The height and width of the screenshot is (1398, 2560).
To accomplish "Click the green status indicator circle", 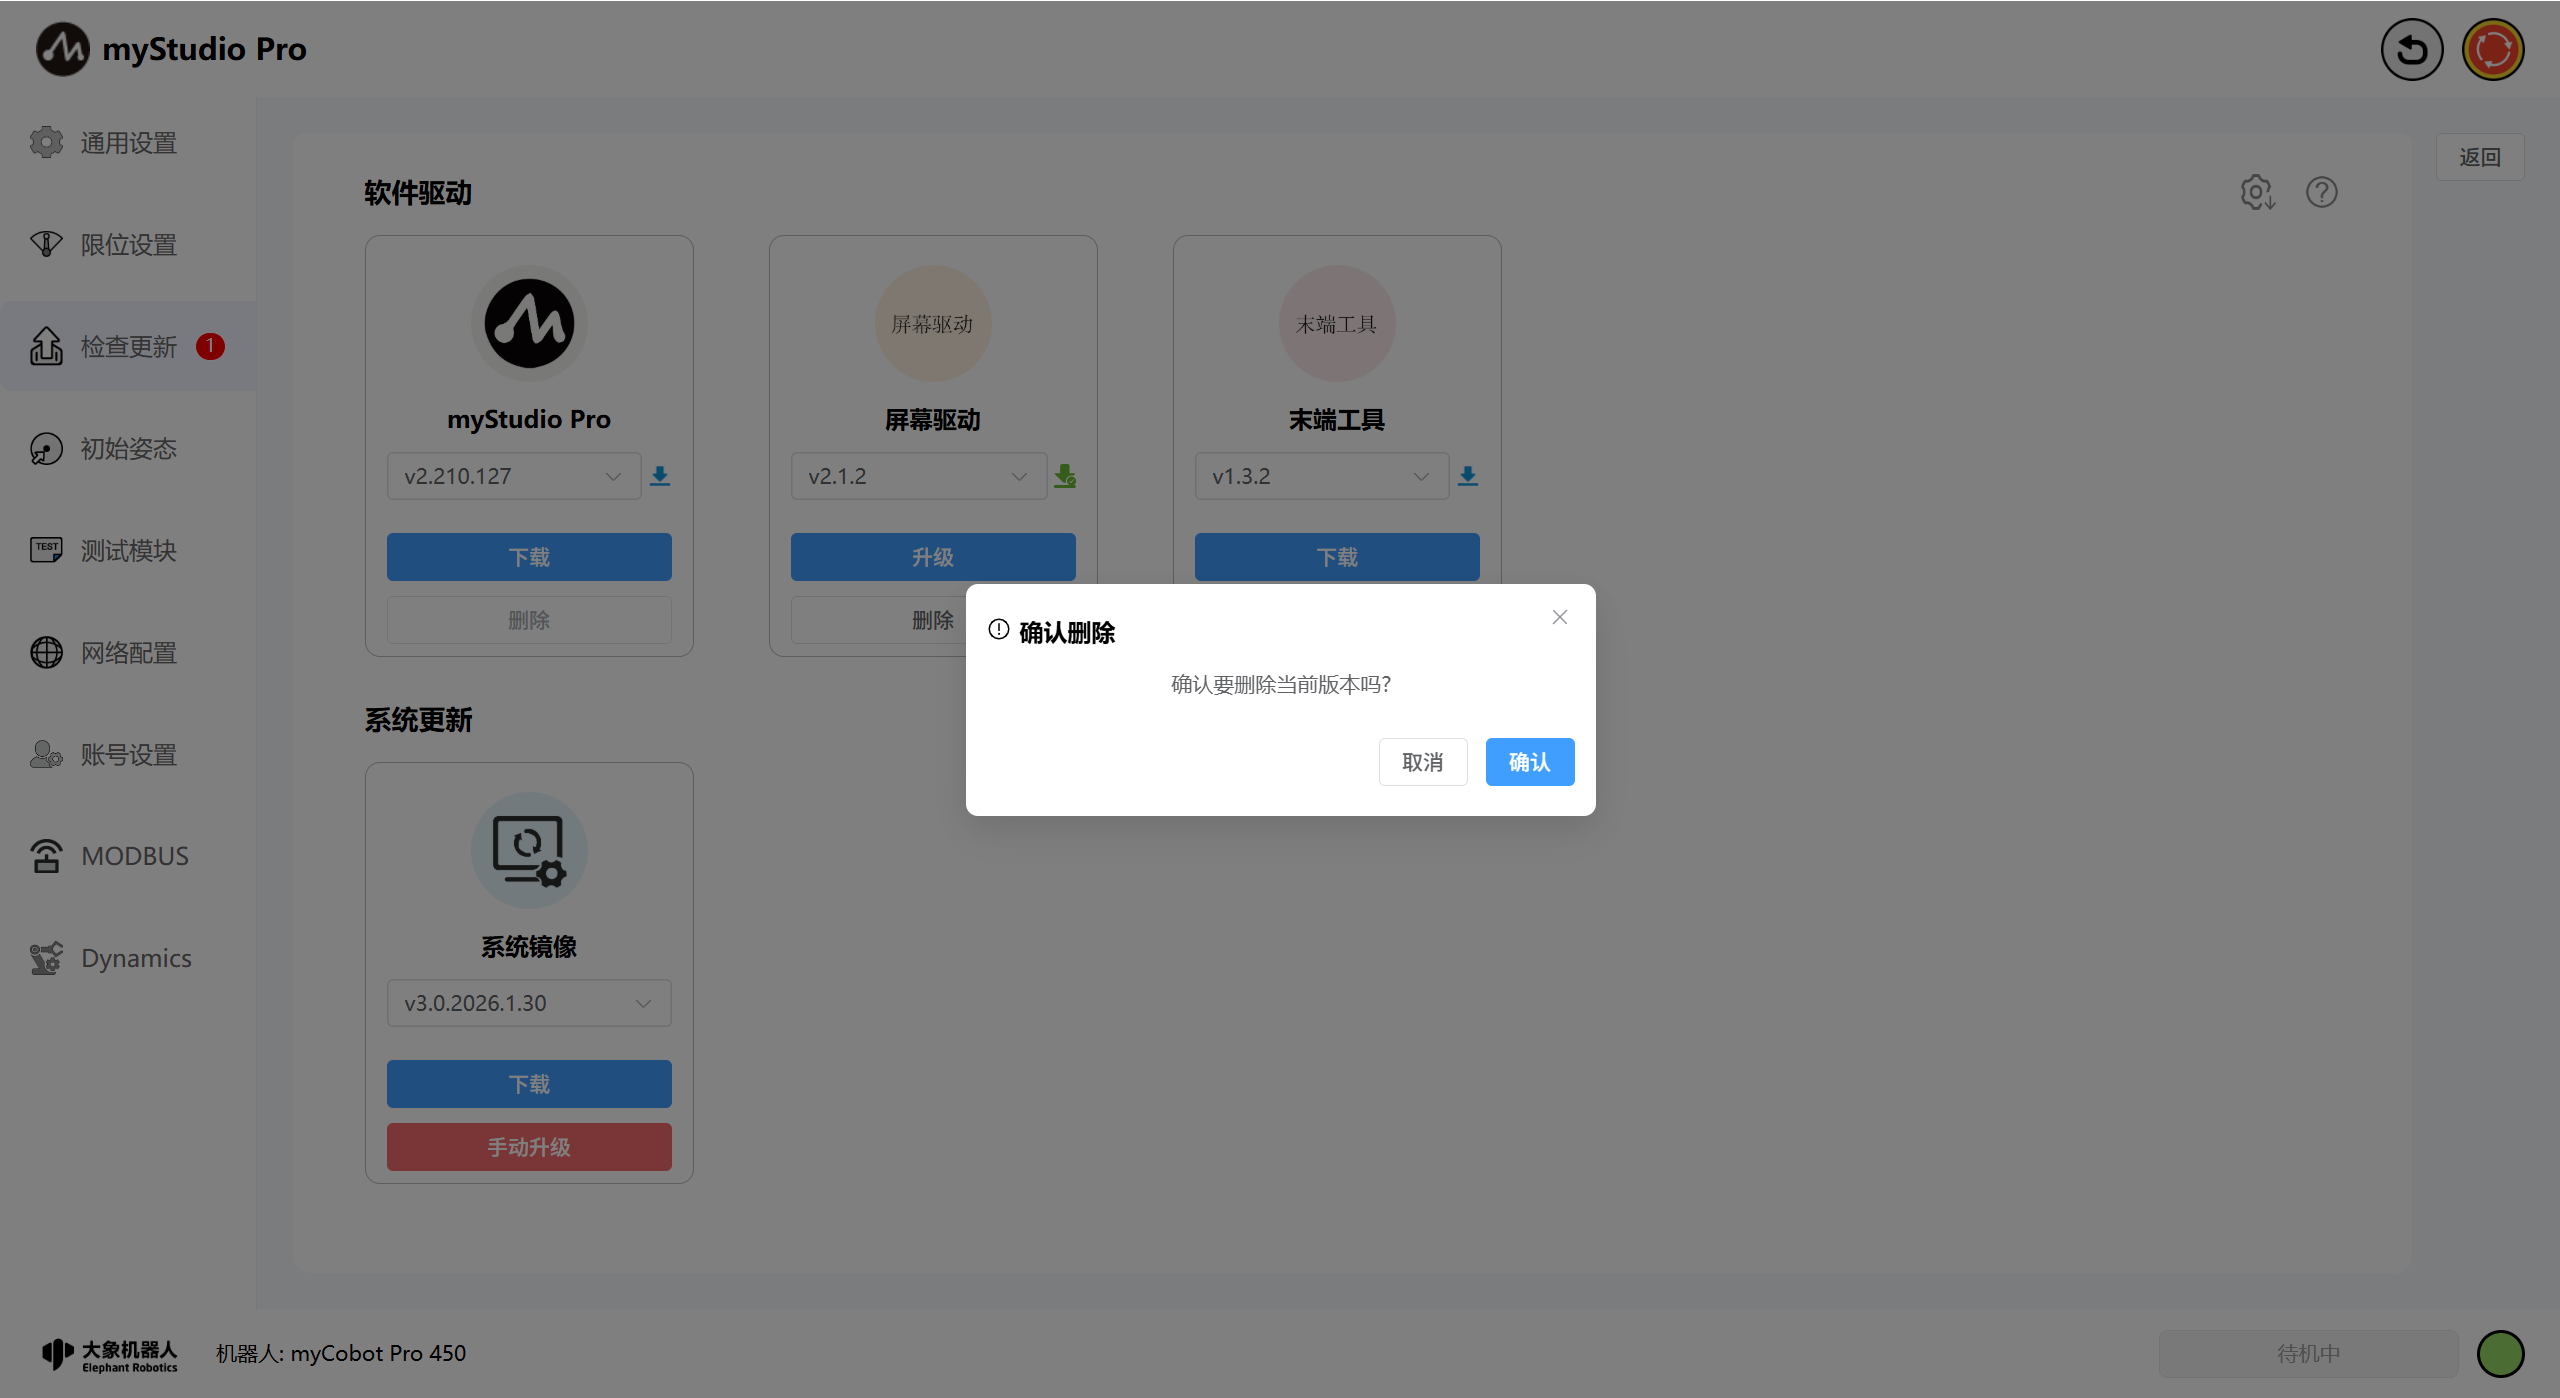I will pyautogui.click(x=2500, y=1353).
